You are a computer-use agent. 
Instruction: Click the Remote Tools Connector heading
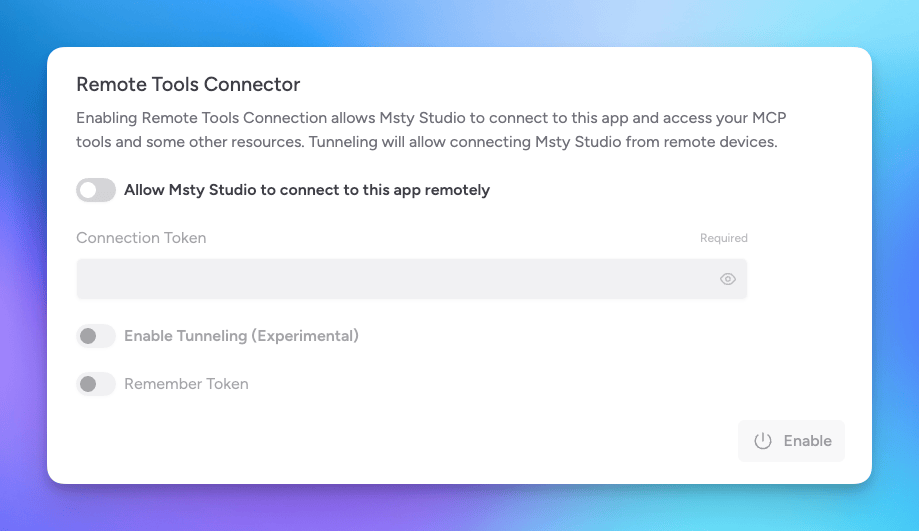tap(188, 84)
